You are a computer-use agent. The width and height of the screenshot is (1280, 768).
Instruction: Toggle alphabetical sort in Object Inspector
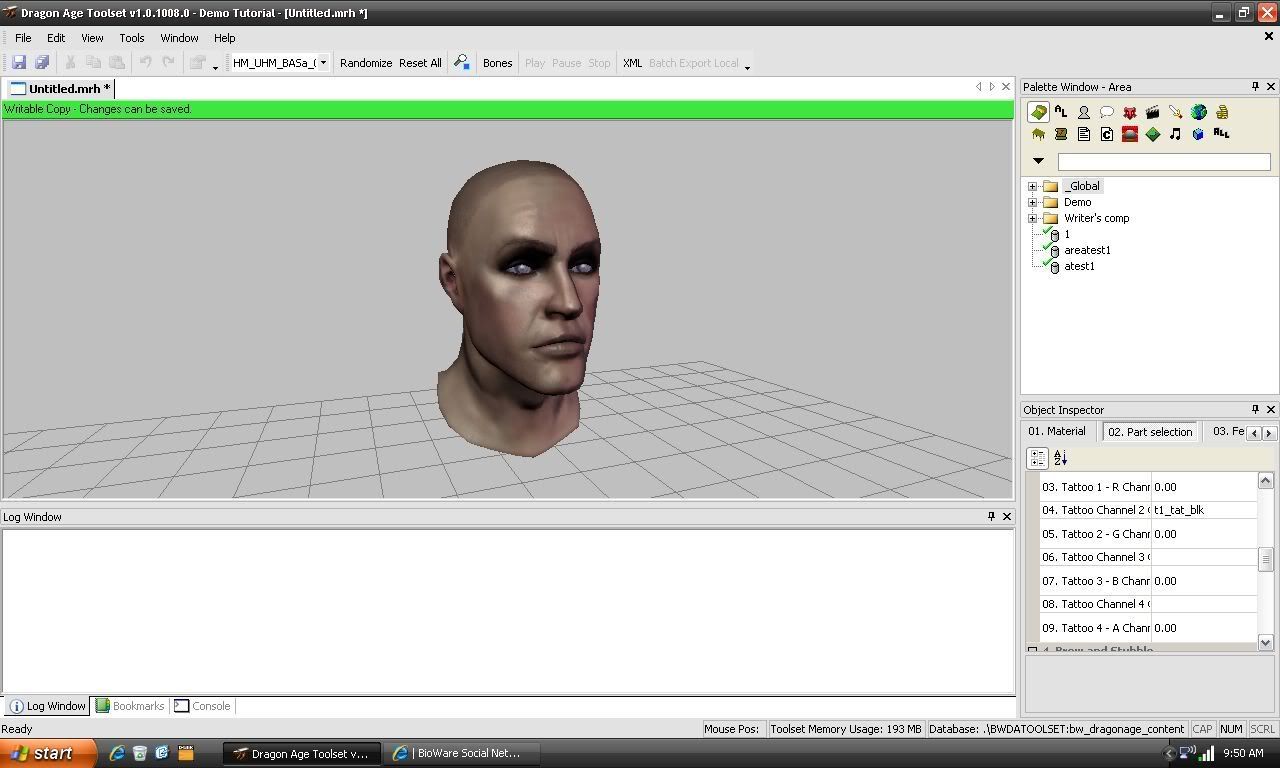click(x=1060, y=458)
